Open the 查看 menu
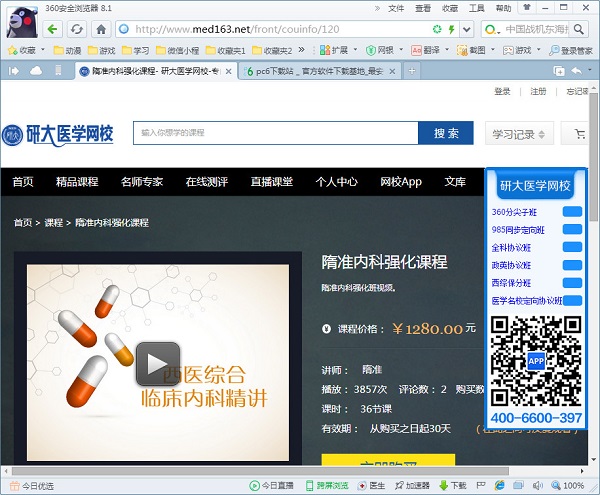The height and width of the screenshot is (495, 600). click(x=423, y=8)
